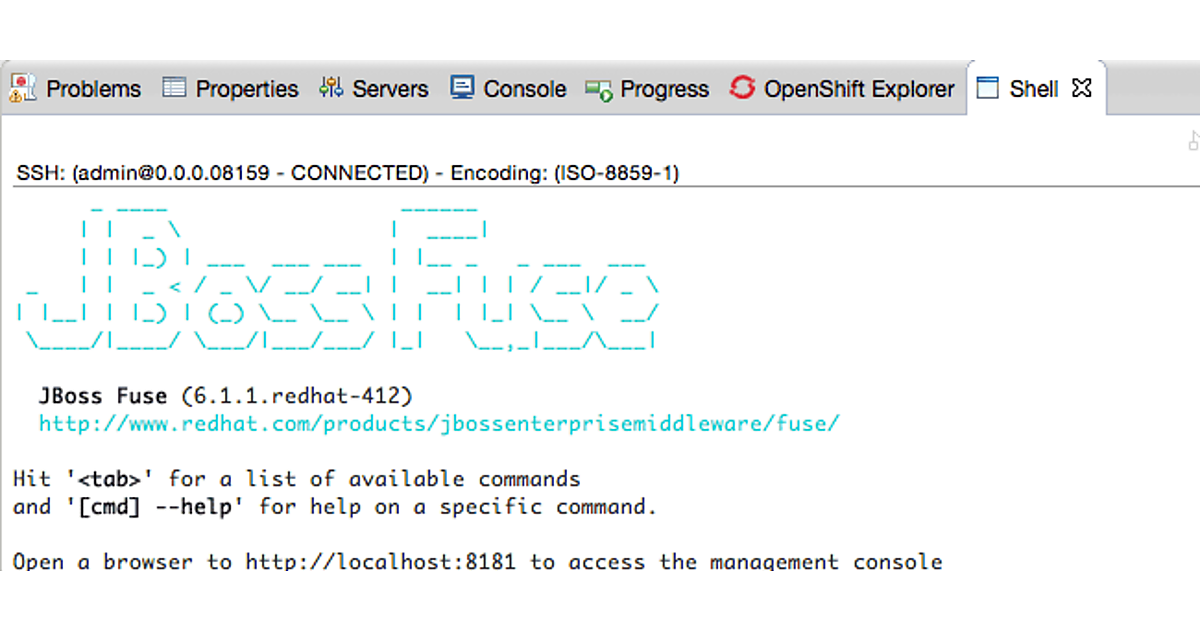Click the JBoss Fuse version text
This screenshot has height=630, width=1200.
225,396
